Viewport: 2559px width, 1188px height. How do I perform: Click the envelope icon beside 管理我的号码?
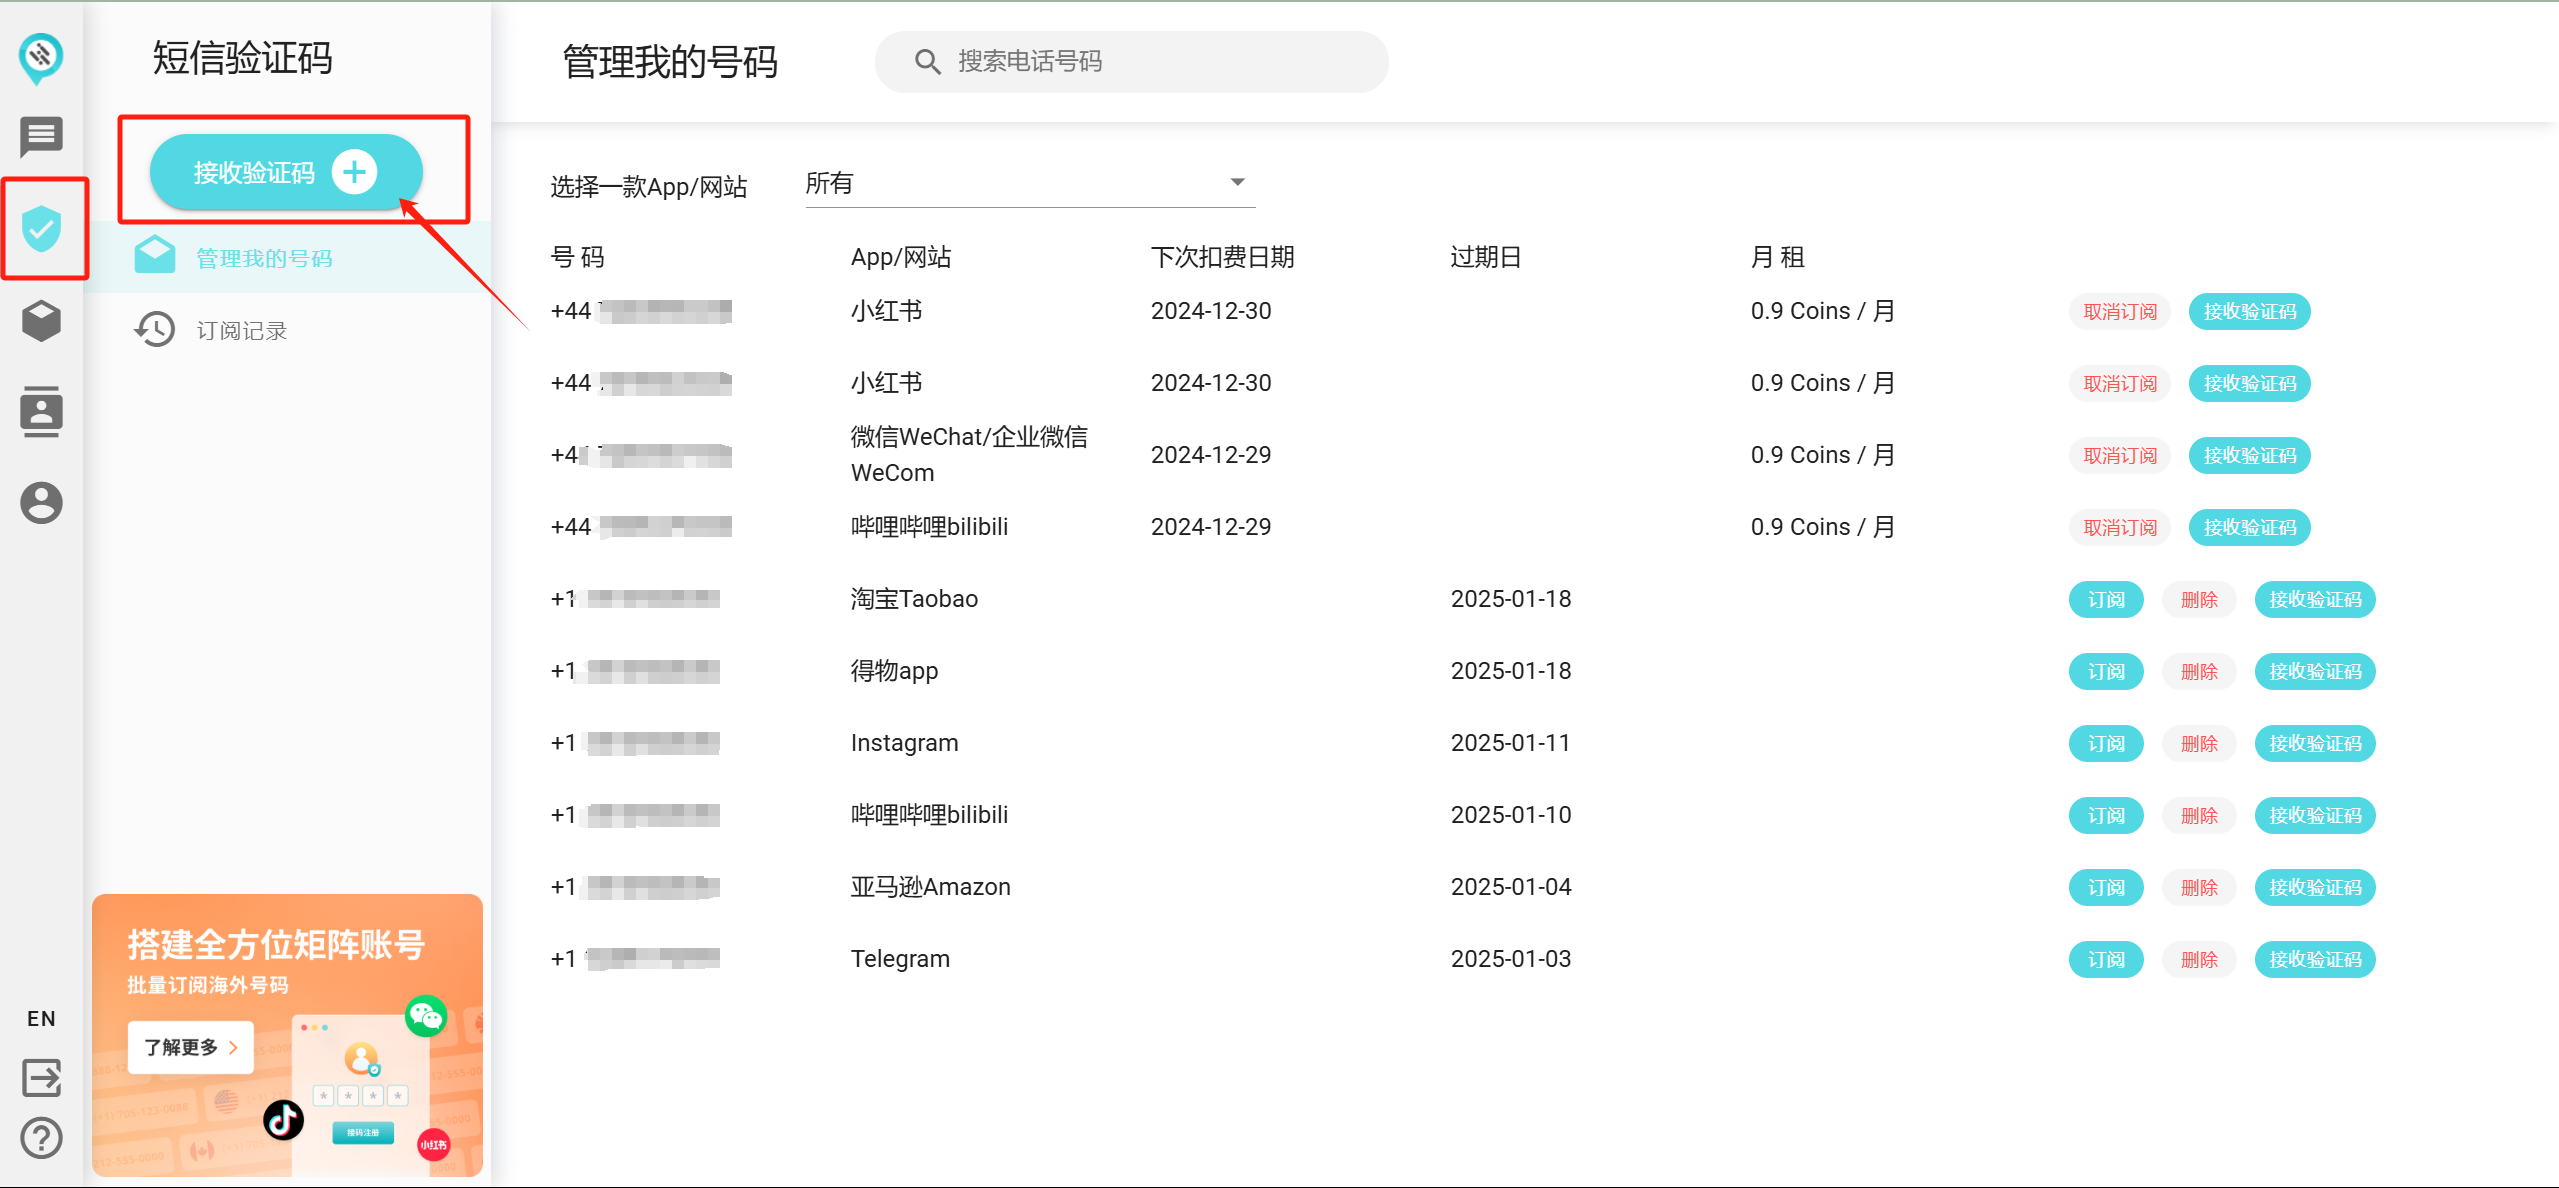(155, 257)
